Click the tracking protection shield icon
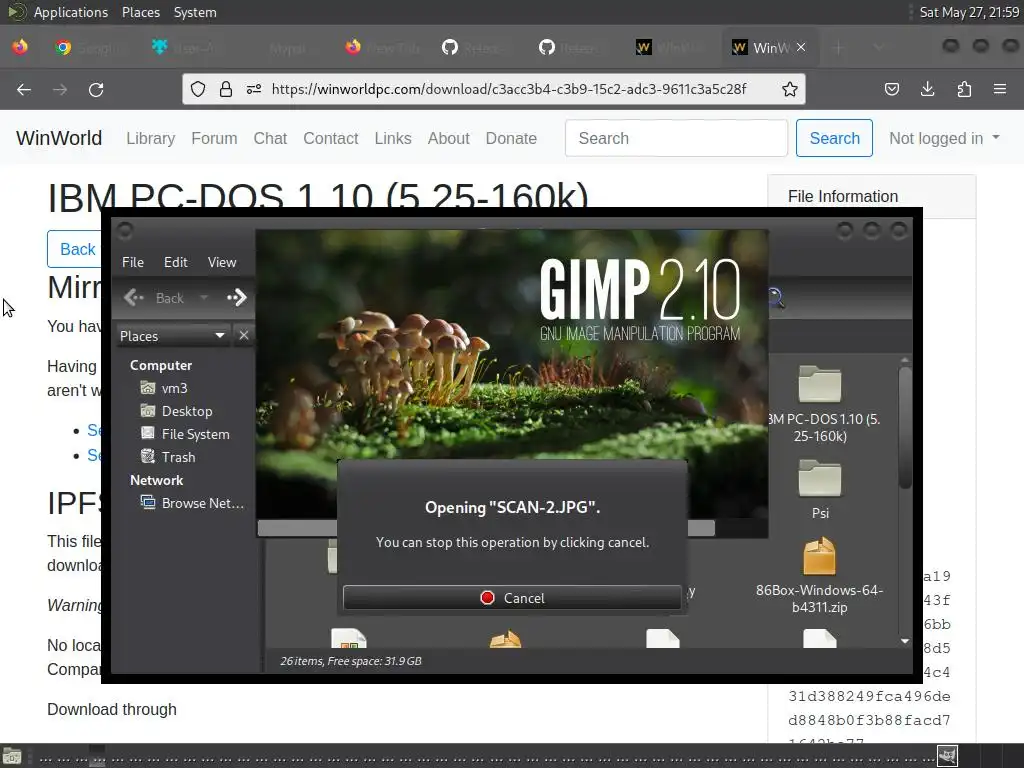The height and width of the screenshot is (768, 1024). 198,89
